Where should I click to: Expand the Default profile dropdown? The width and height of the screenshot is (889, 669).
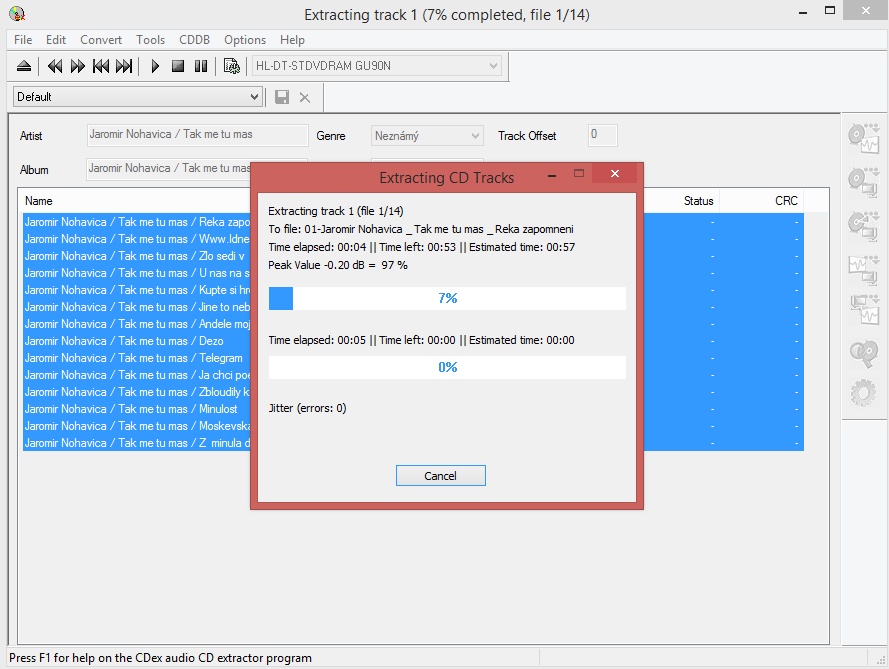coord(254,97)
